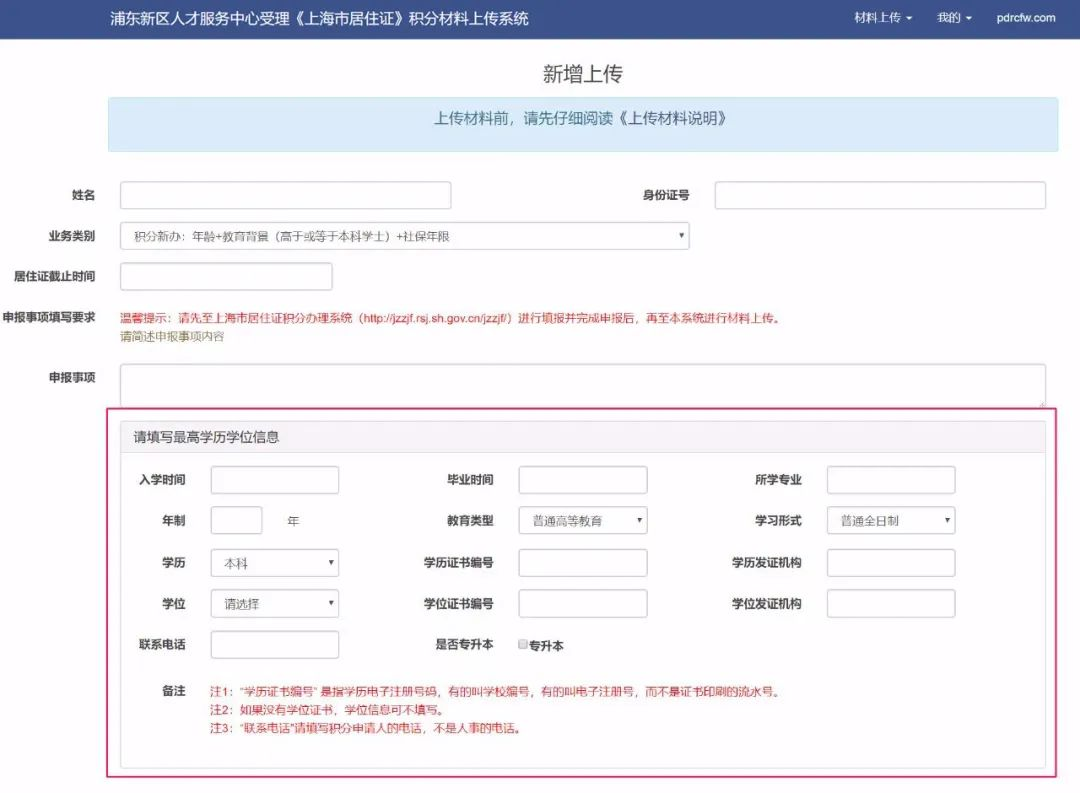Select the 入学时间 input field
Viewport: 1080px width, 793px height.
[x=274, y=480]
